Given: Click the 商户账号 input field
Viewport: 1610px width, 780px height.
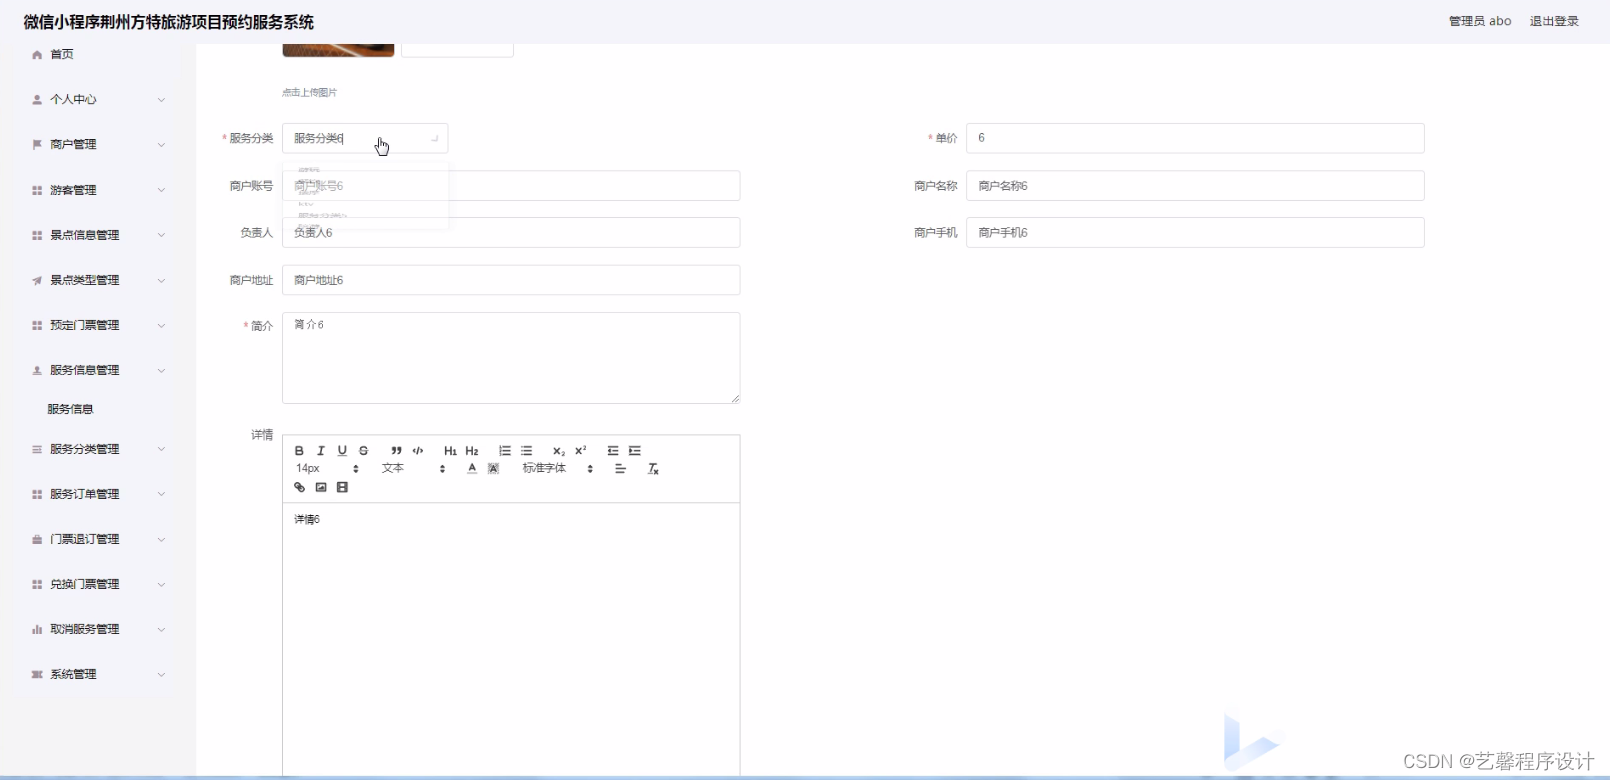Looking at the screenshot, I should (511, 186).
